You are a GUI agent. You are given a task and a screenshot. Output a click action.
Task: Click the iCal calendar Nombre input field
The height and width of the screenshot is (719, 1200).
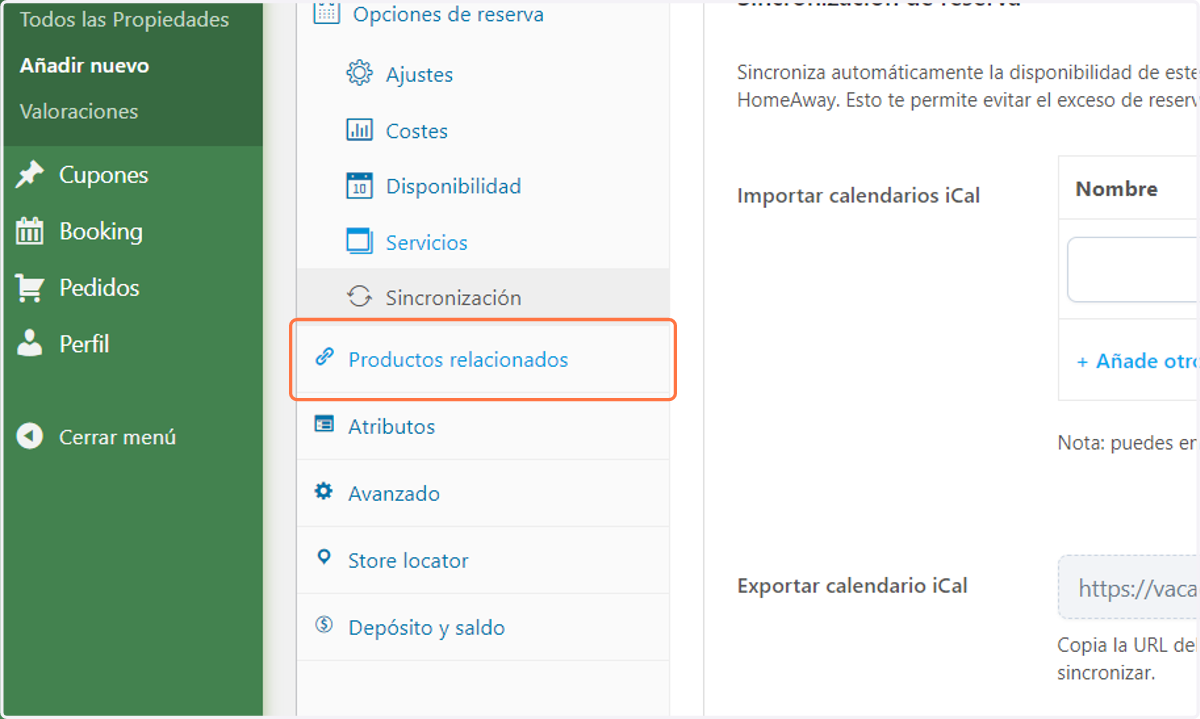tap(1133, 269)
